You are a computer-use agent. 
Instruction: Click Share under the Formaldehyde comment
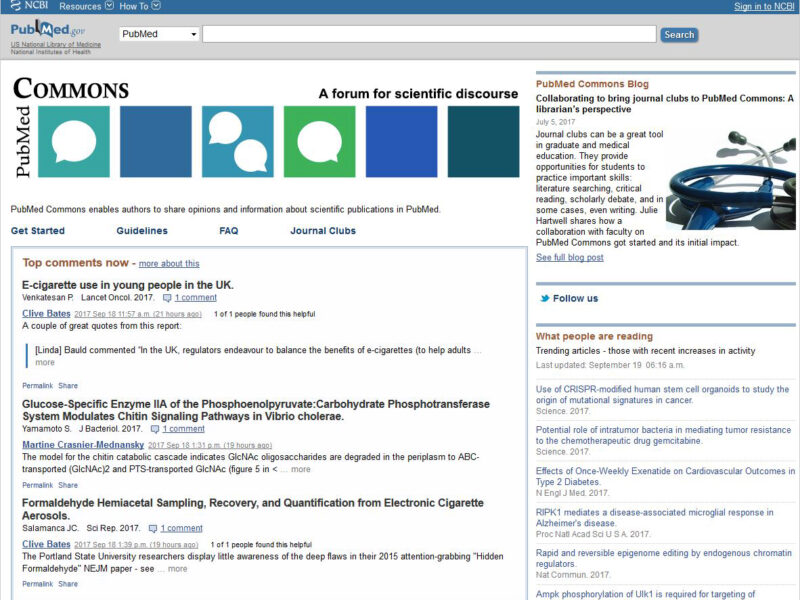tap(68, 584)
